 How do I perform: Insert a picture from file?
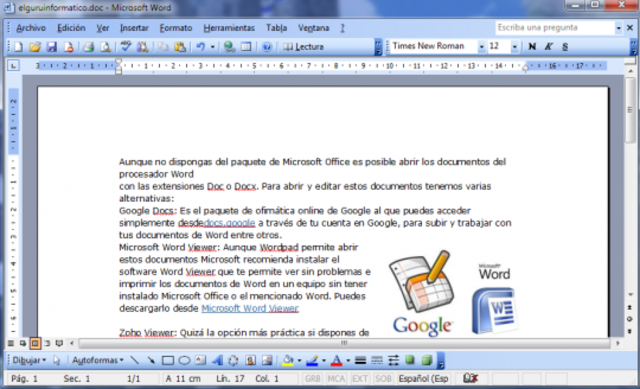(x=267, y=360)
